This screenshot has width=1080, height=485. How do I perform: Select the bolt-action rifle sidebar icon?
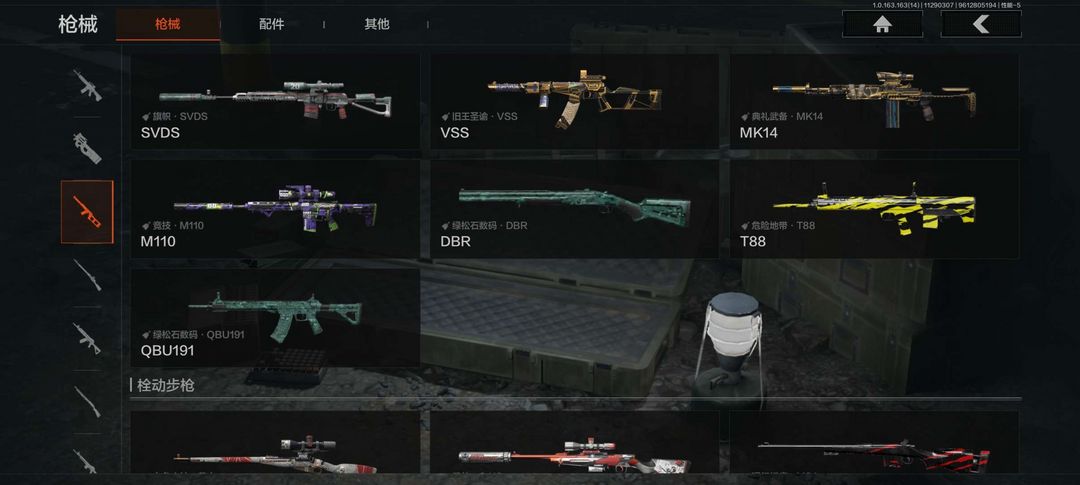87,275
